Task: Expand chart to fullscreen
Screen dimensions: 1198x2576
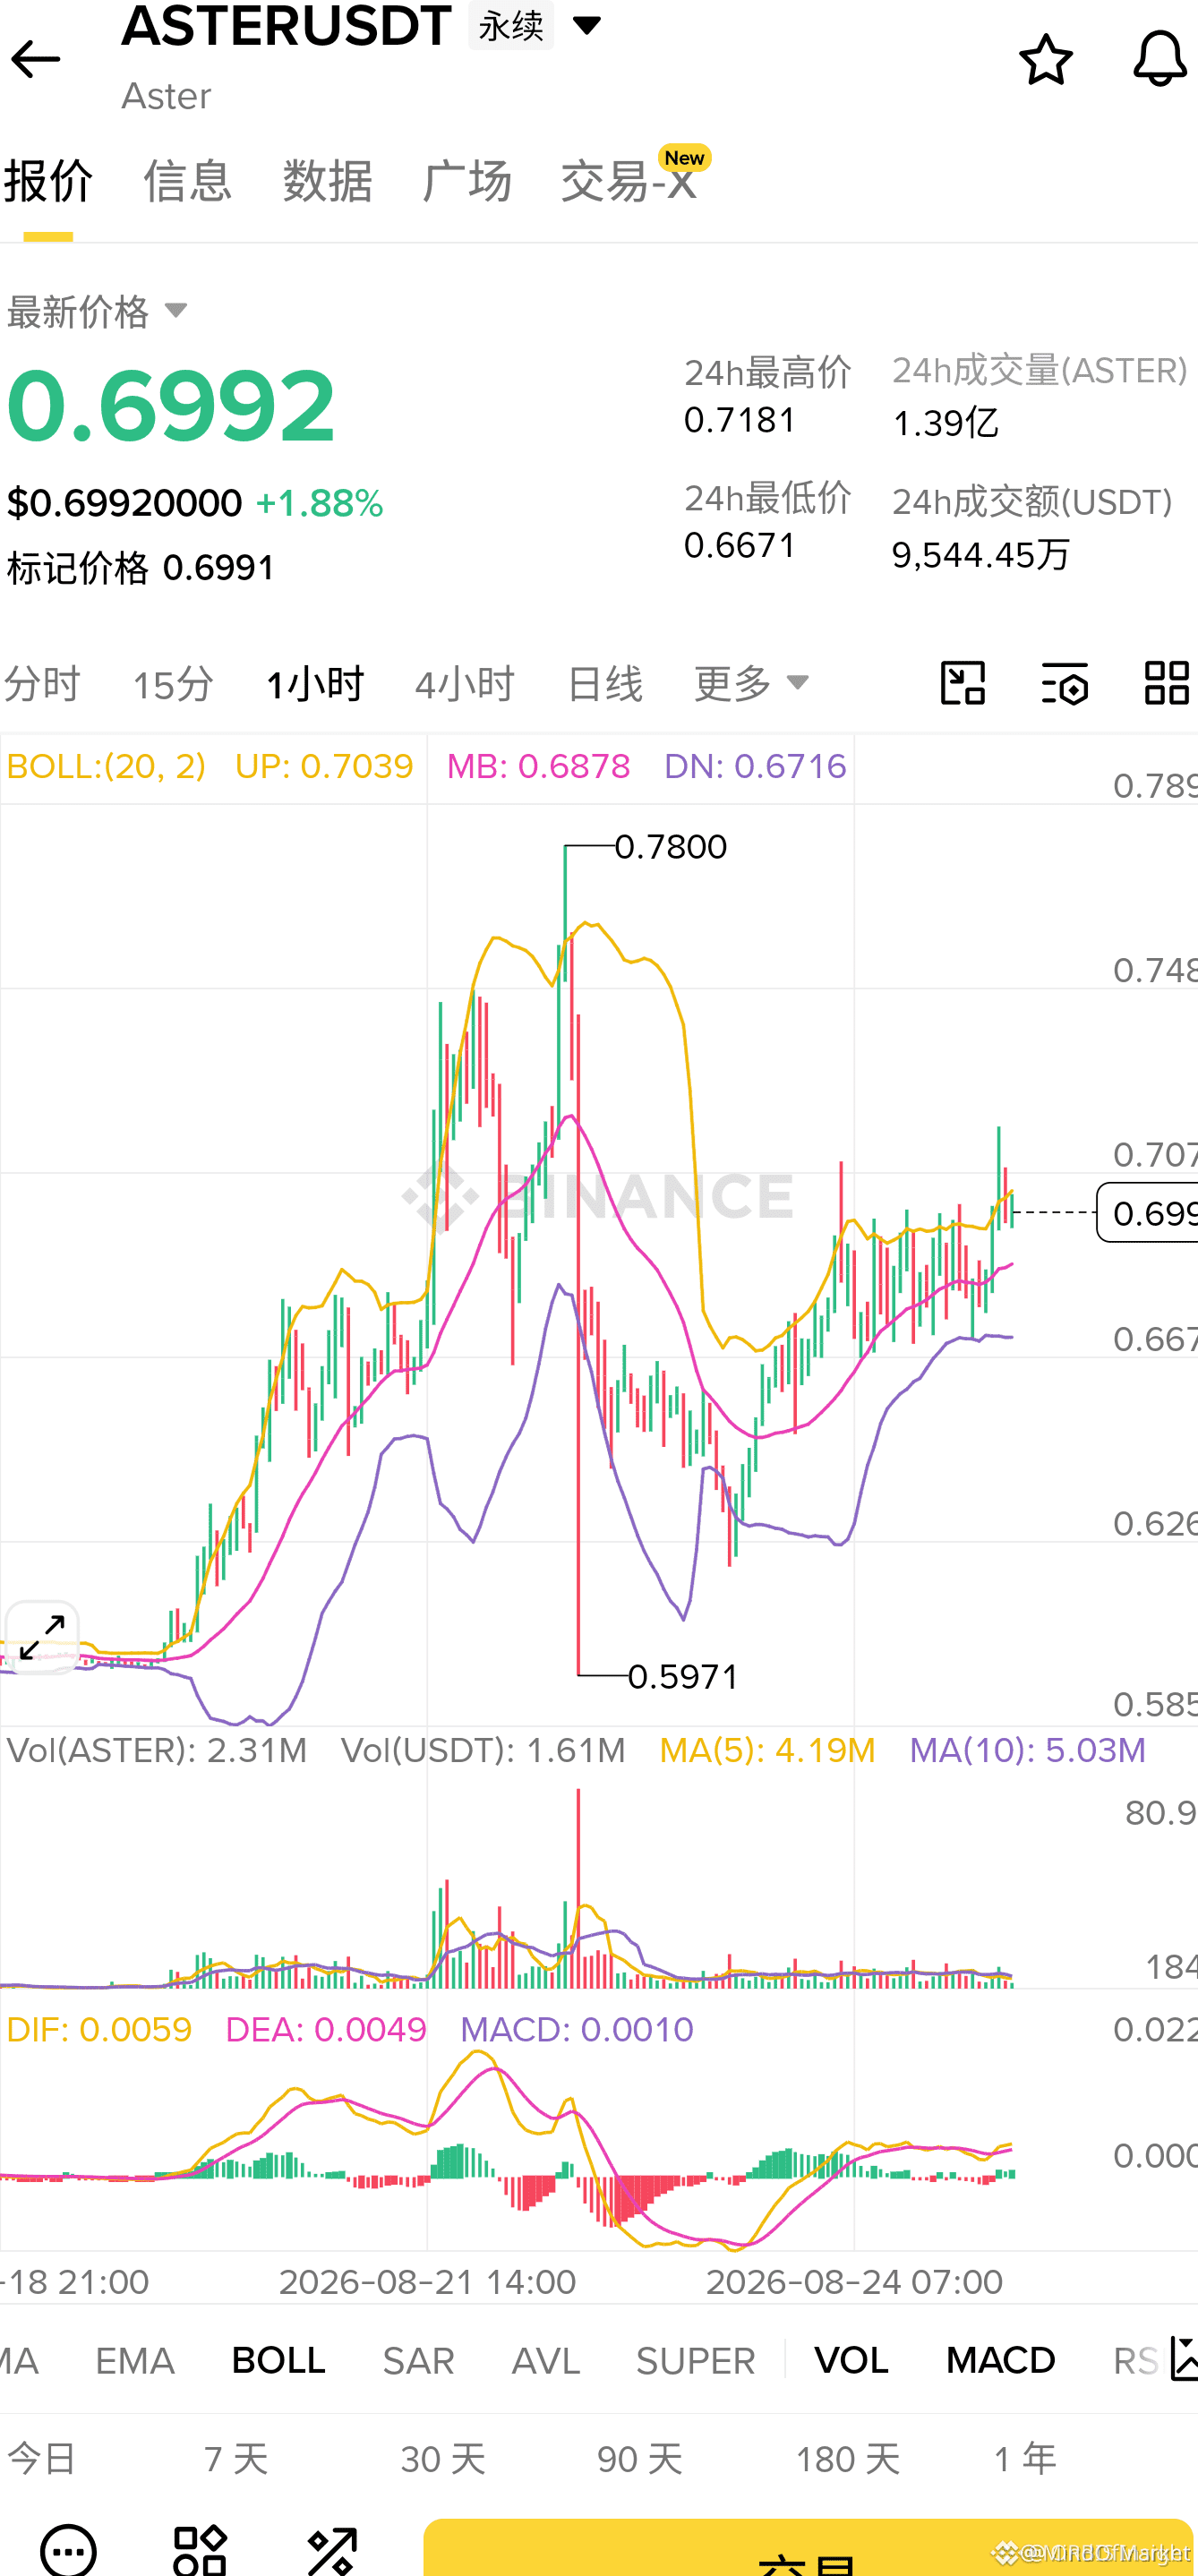Action: click(x=42, y=1637)
